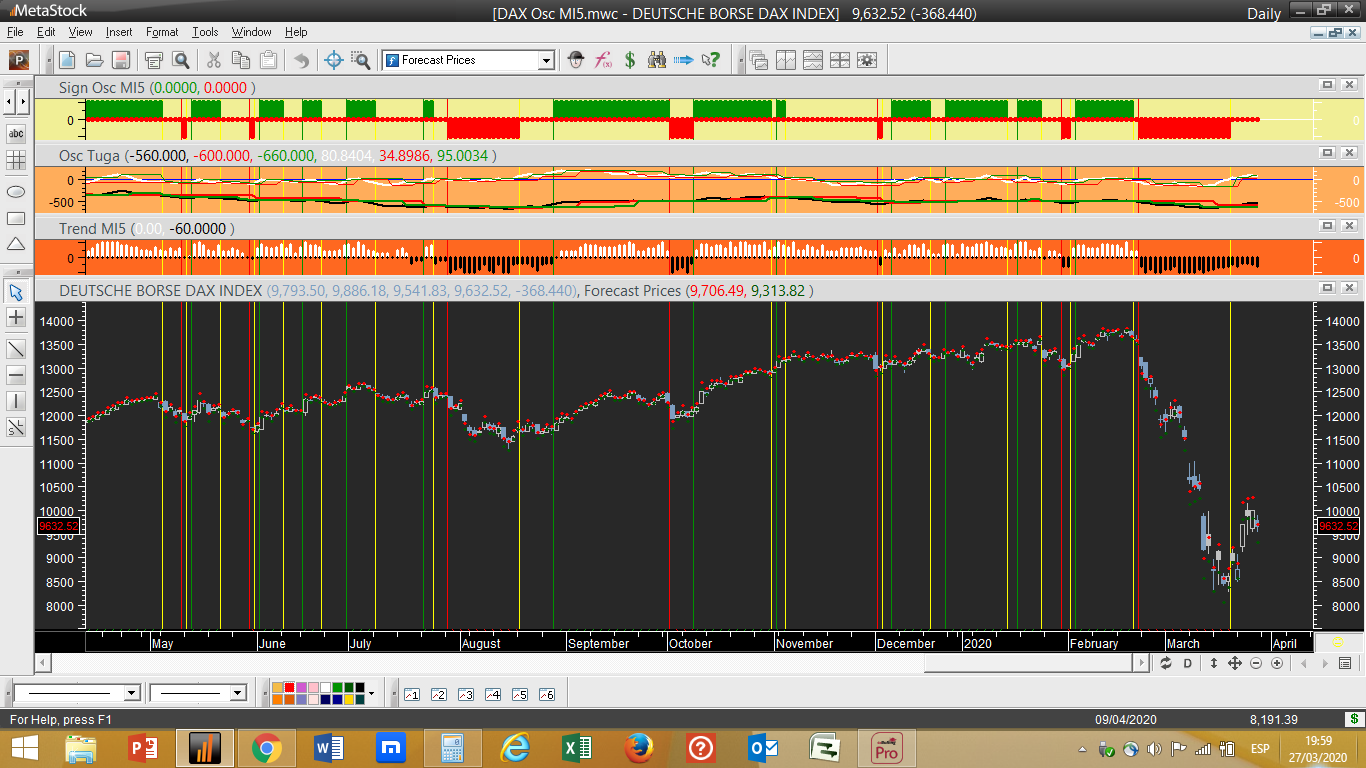Expand the color palette dropdown arrow
1366x768 pixels.
371,693
